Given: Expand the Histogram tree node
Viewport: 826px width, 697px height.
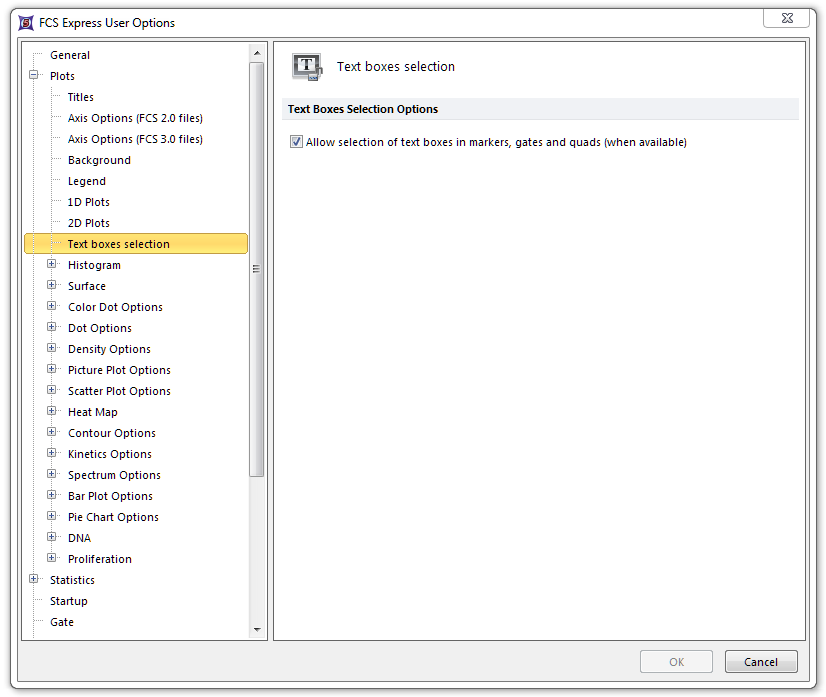Looking at the screenshot, I should (x=52, y=265).
